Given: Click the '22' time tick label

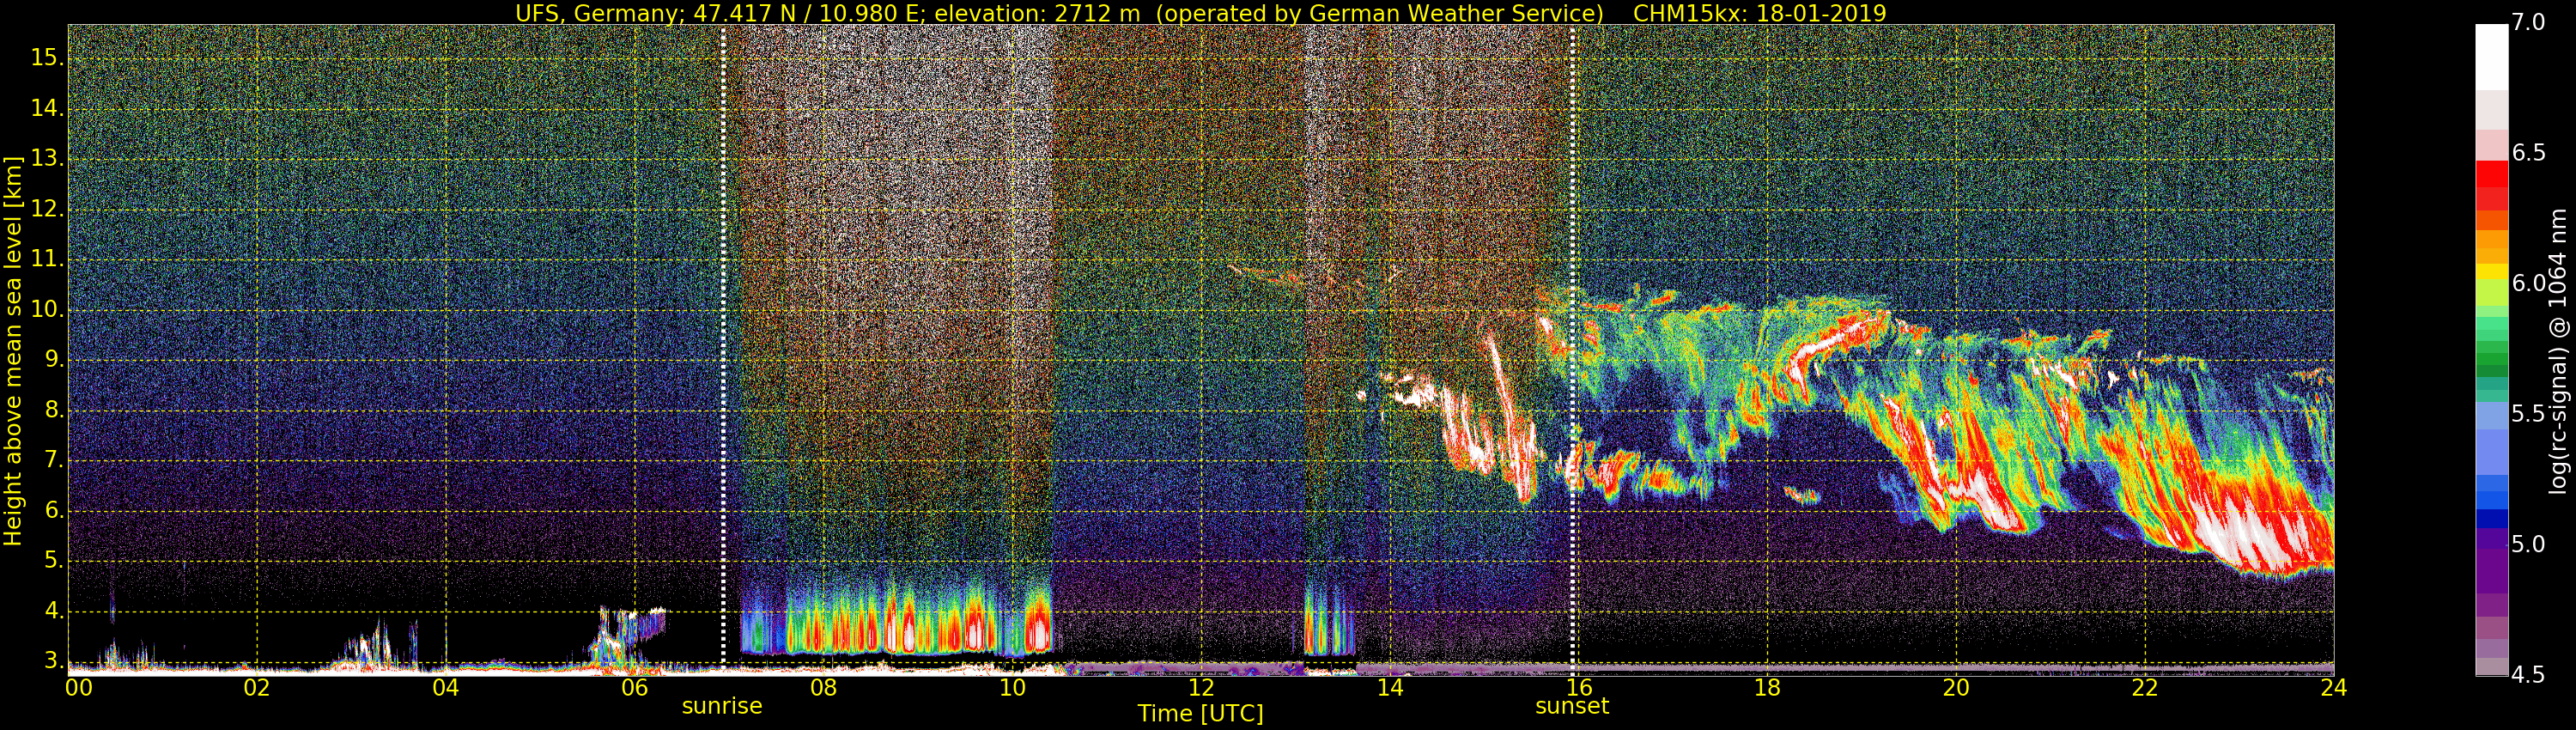Looking at the screenshot, I should (x=2145, y=688).
